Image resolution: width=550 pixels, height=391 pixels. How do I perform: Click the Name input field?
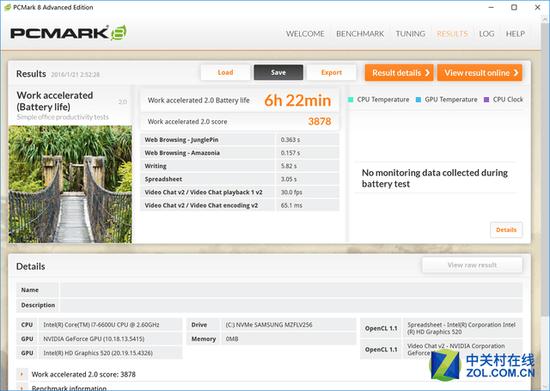[x=291, y=290]
